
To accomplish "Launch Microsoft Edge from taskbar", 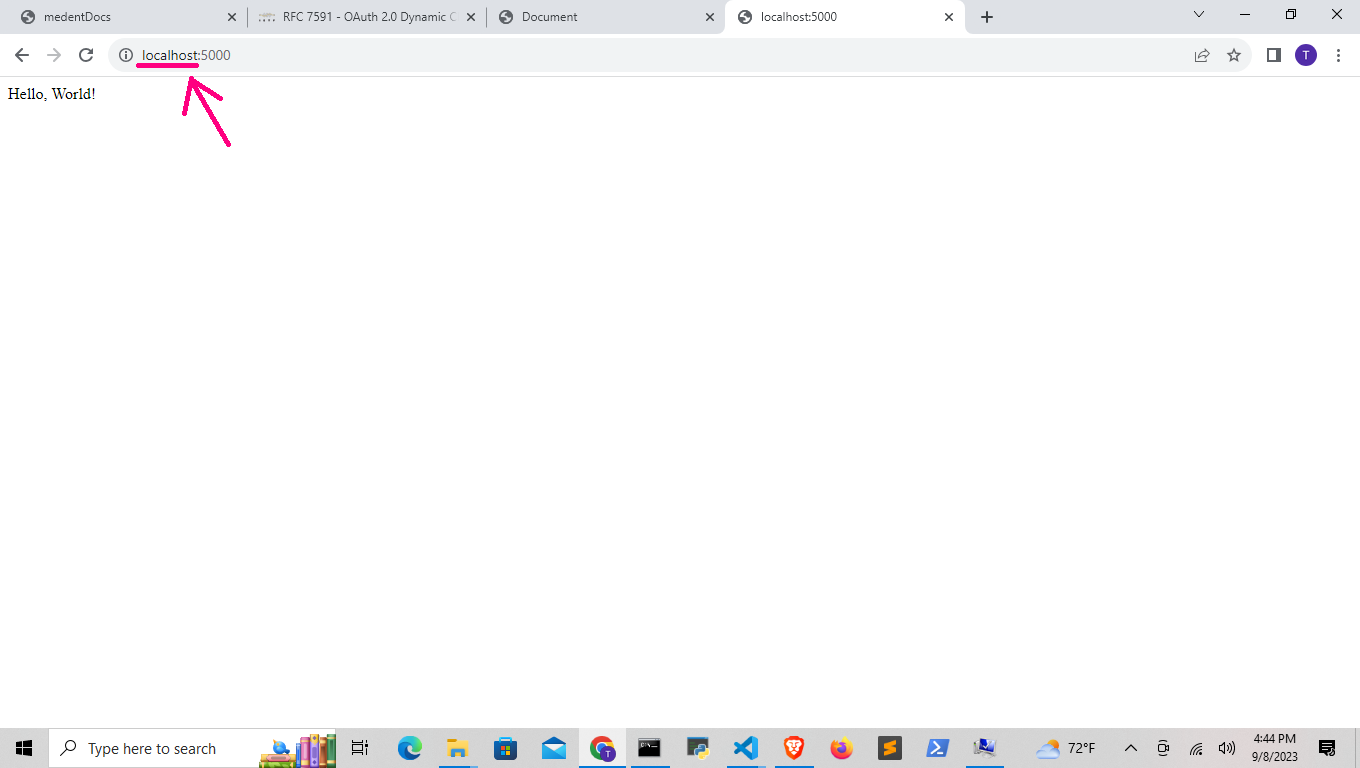I will [x=410, y=748].
